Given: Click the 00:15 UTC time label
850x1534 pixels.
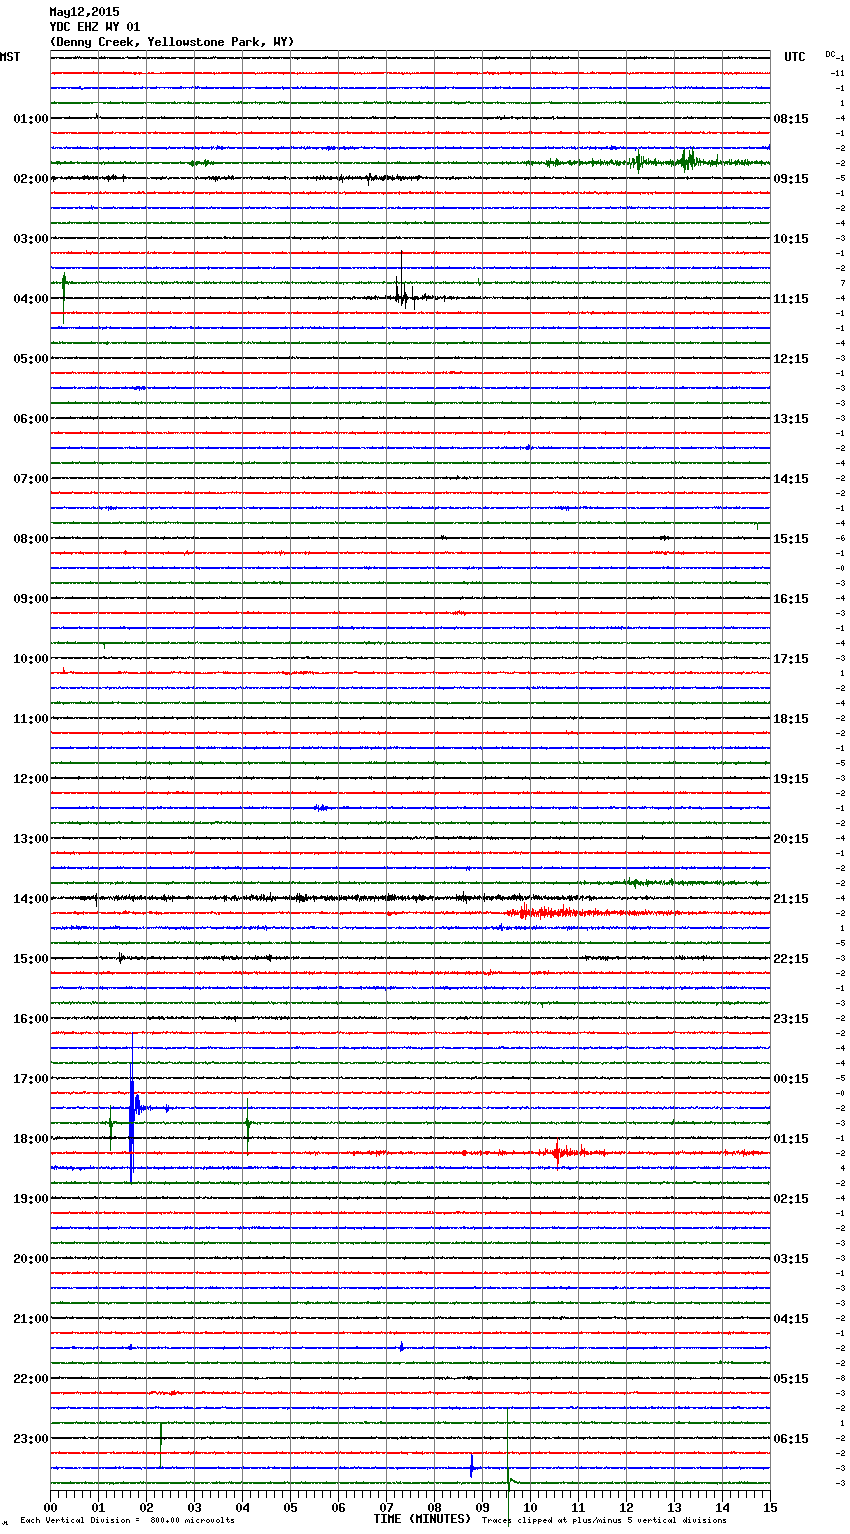Looking at the screenshot, I should [x=791, y=1079].
